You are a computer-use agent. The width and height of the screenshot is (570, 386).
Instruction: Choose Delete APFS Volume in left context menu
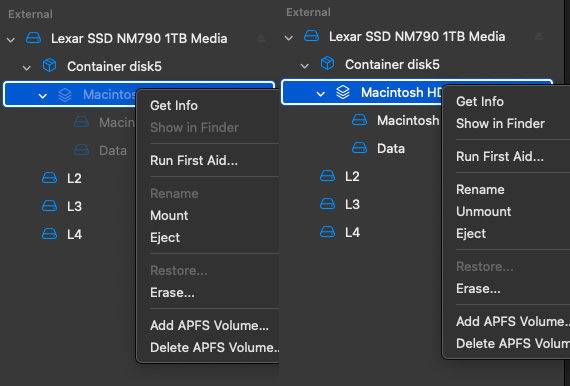click(214, 347)
